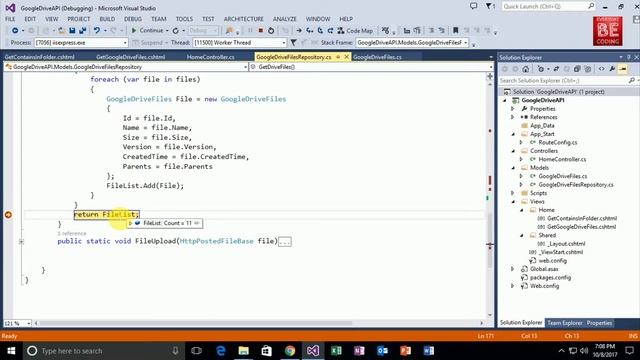Click the navigate backward icon
Screen dimensions: 640x360
coord(15,31)
